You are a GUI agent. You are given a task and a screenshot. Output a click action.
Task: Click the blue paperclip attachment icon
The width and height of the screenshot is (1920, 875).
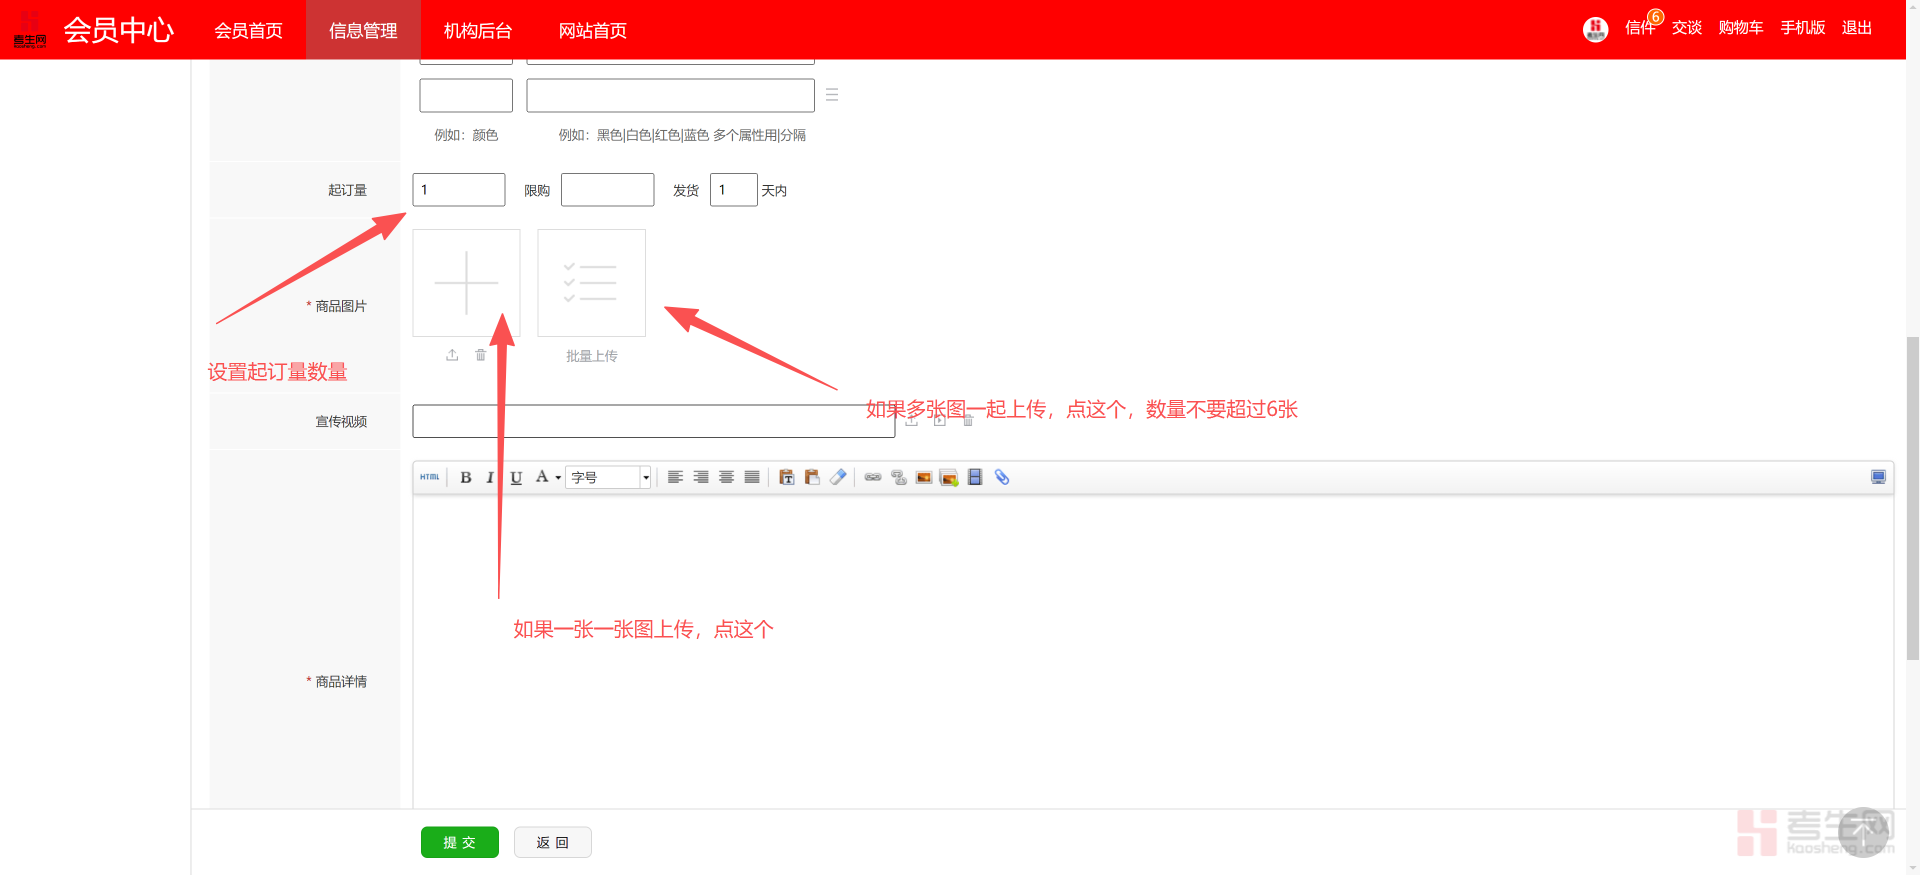click(x=1001, y=478)
